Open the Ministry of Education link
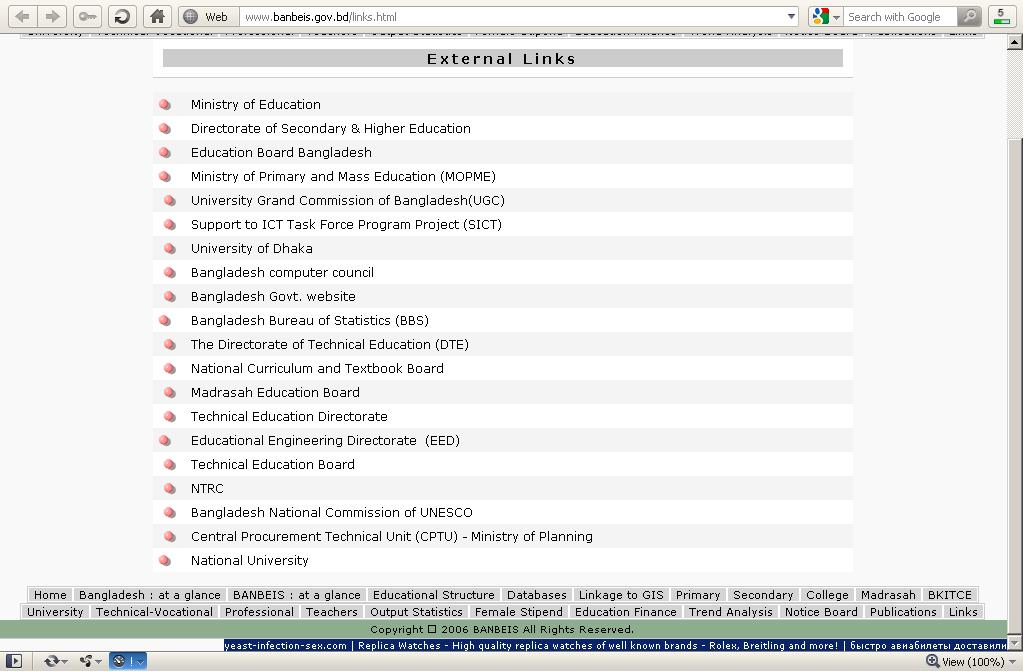 [x=255, y=104]
